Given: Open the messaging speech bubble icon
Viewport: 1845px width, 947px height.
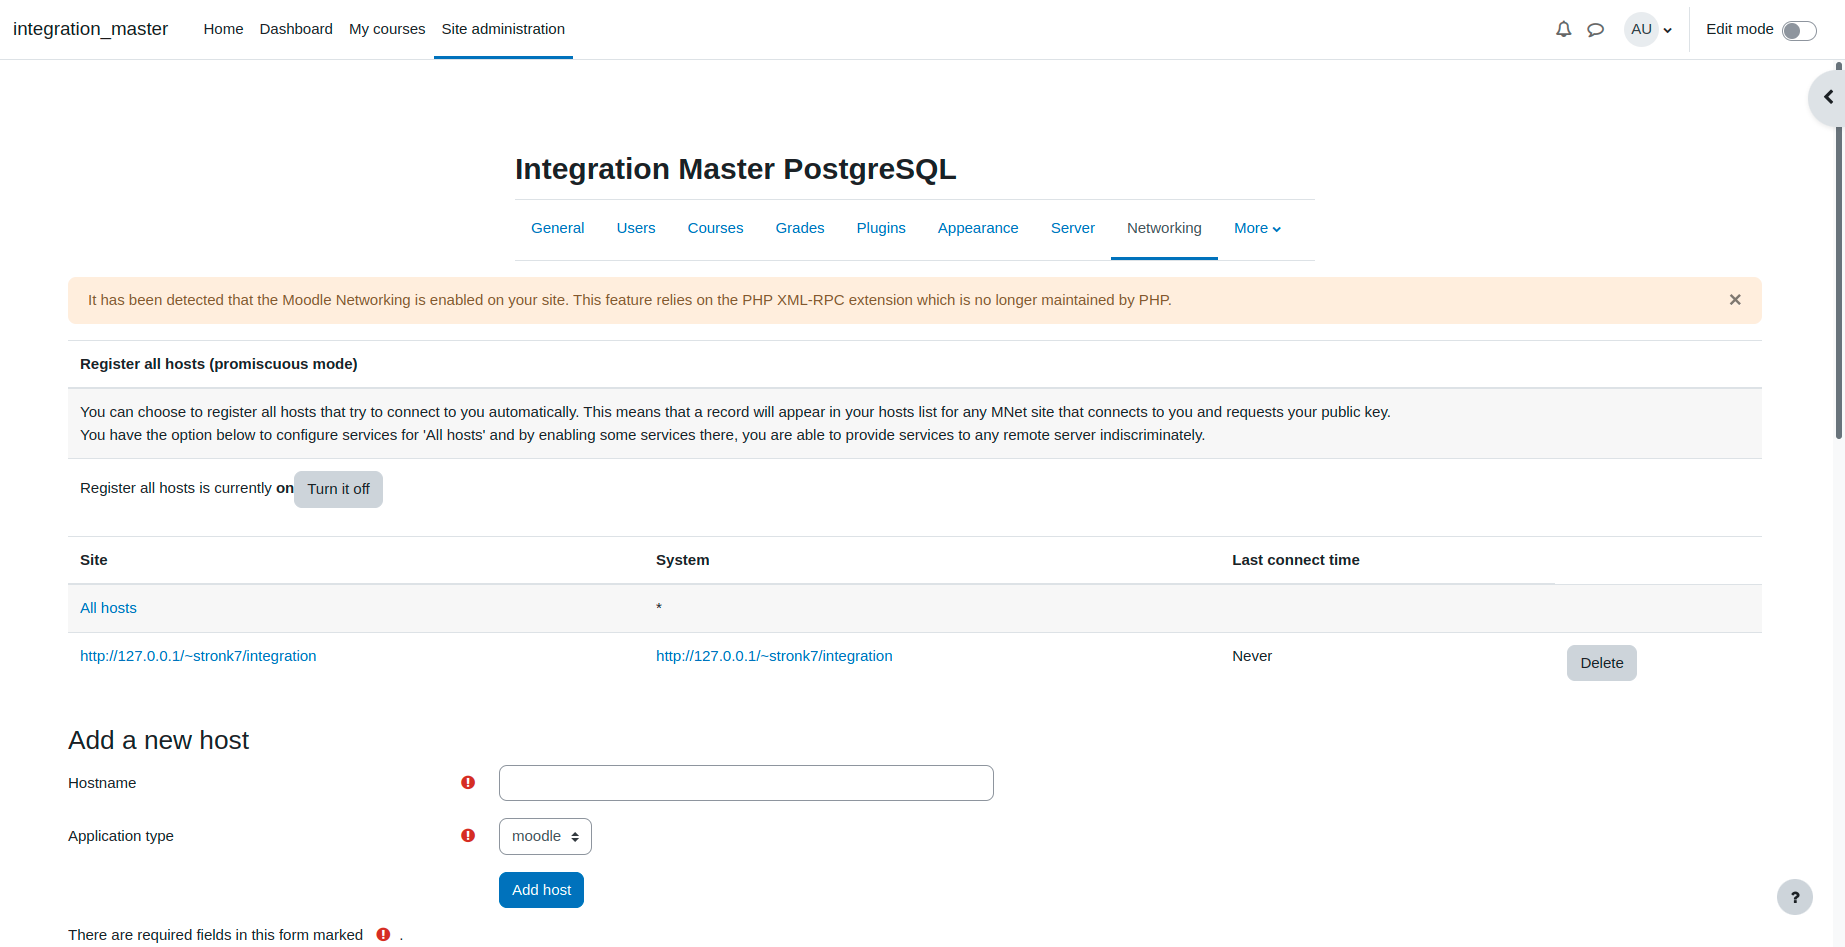Looking at the screenshot, I should pos(1595,29).
